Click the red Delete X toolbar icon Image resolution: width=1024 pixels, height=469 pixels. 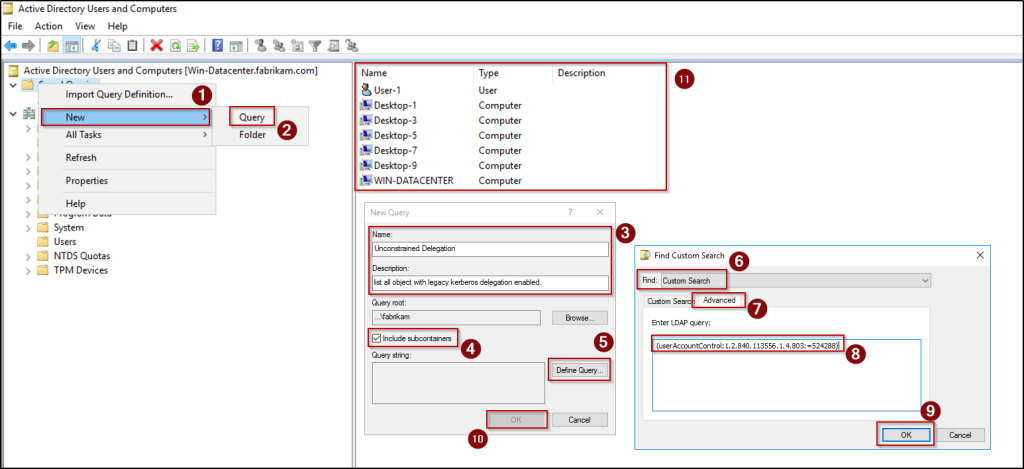point(156,45)
